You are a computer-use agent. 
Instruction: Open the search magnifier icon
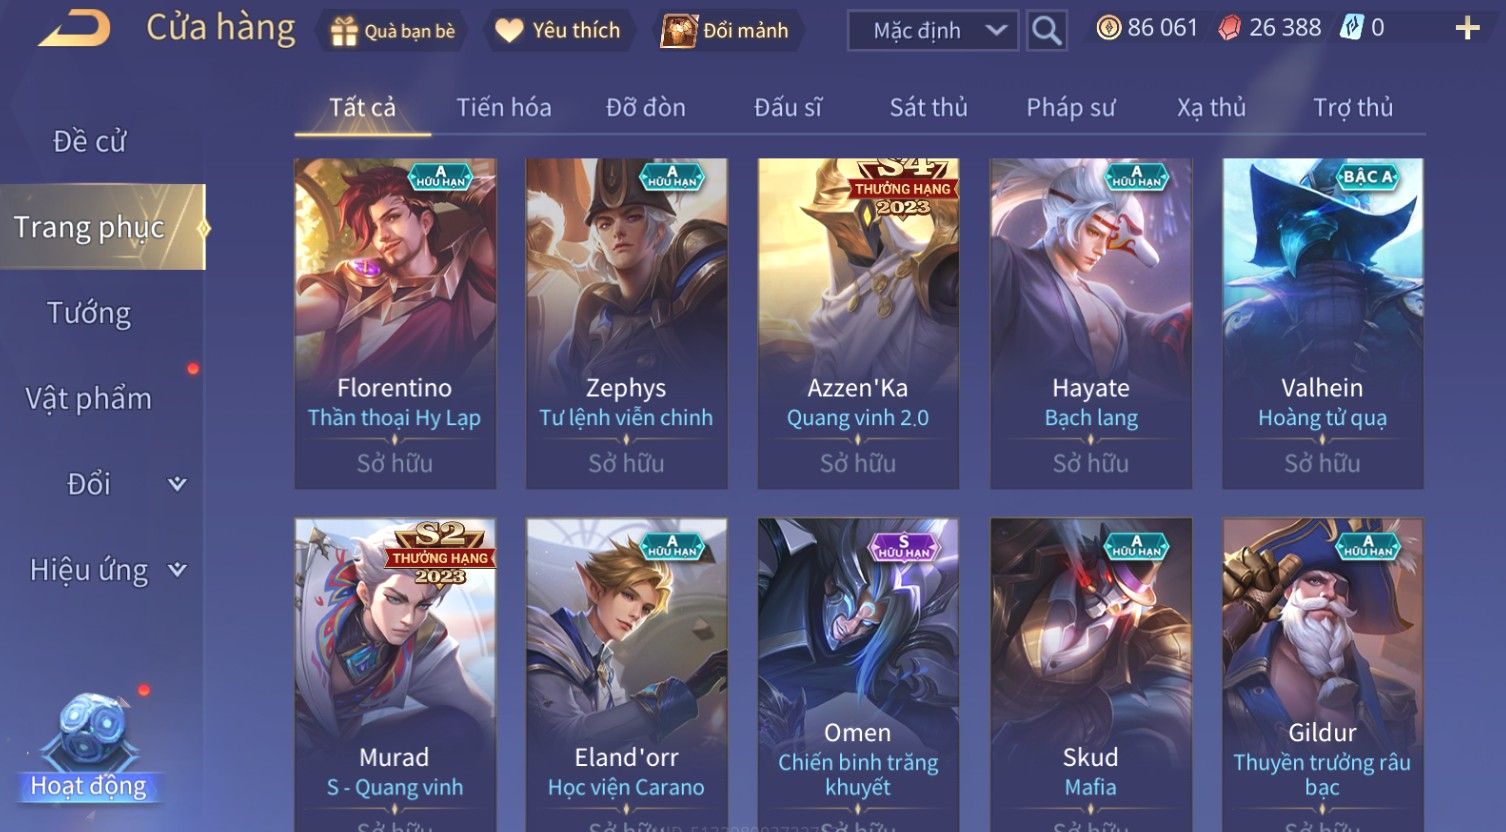(1046, 31)
